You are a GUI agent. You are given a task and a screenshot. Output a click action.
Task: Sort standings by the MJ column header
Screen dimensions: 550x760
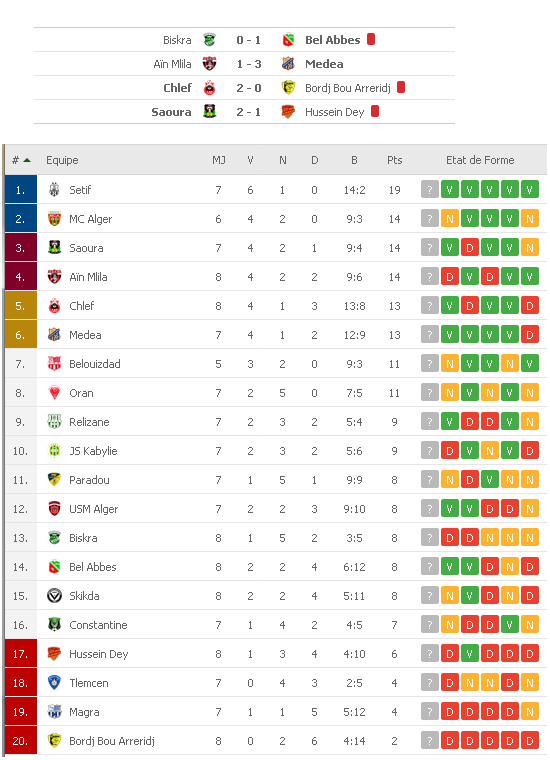219,160
